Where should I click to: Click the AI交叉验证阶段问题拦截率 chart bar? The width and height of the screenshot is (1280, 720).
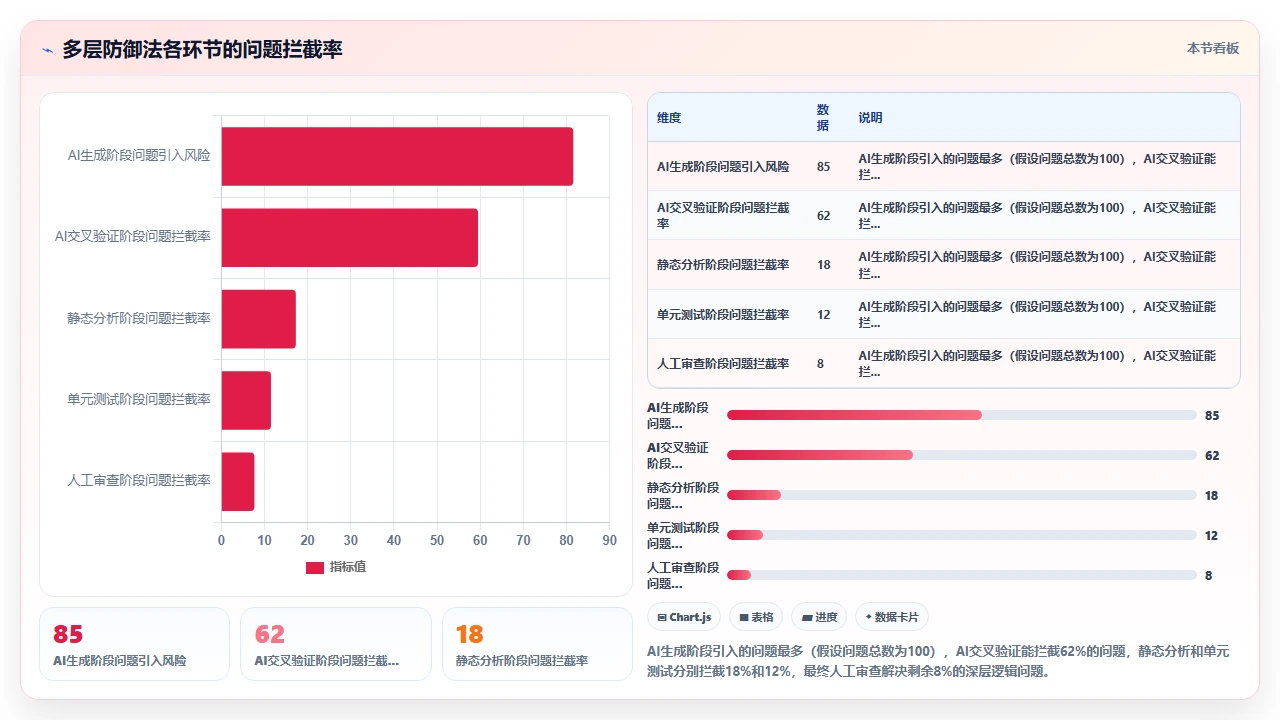click(x=350, y=237)
